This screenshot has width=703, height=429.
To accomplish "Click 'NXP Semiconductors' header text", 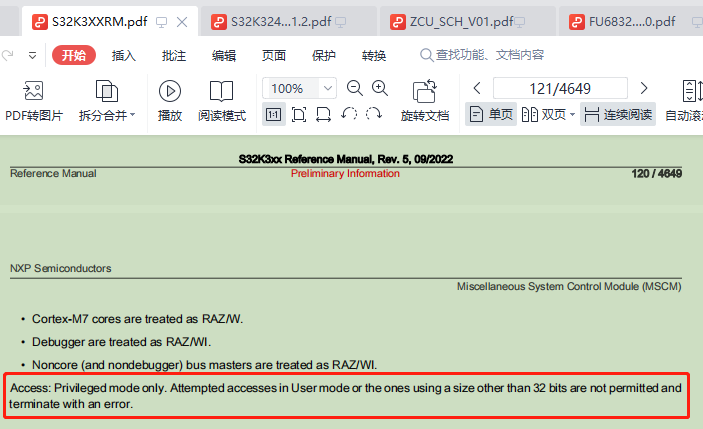I will click(61, 268).
